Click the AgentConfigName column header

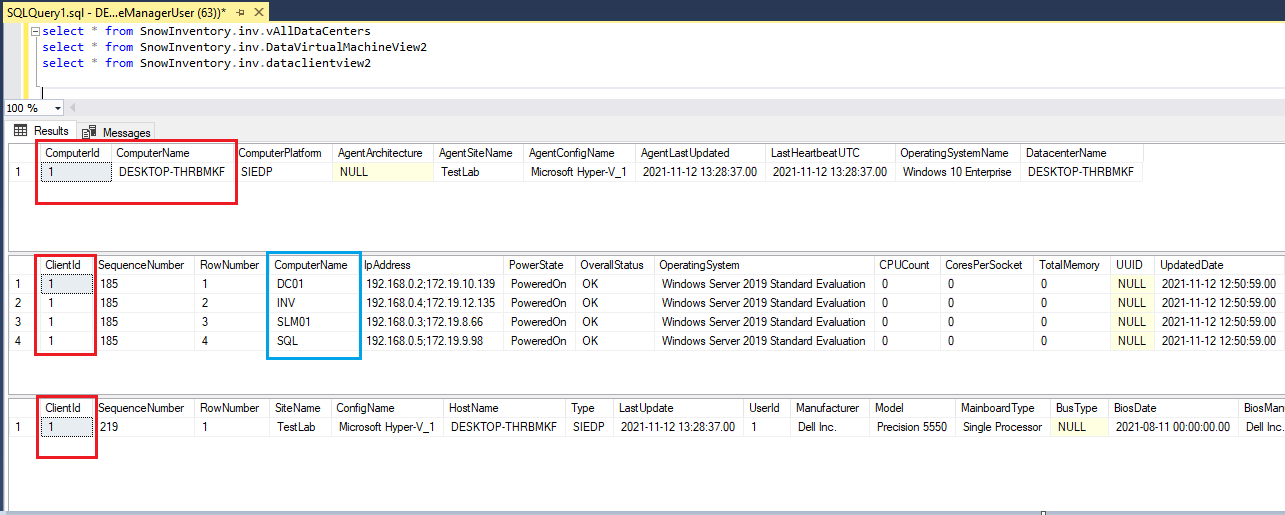pos(579,153)
